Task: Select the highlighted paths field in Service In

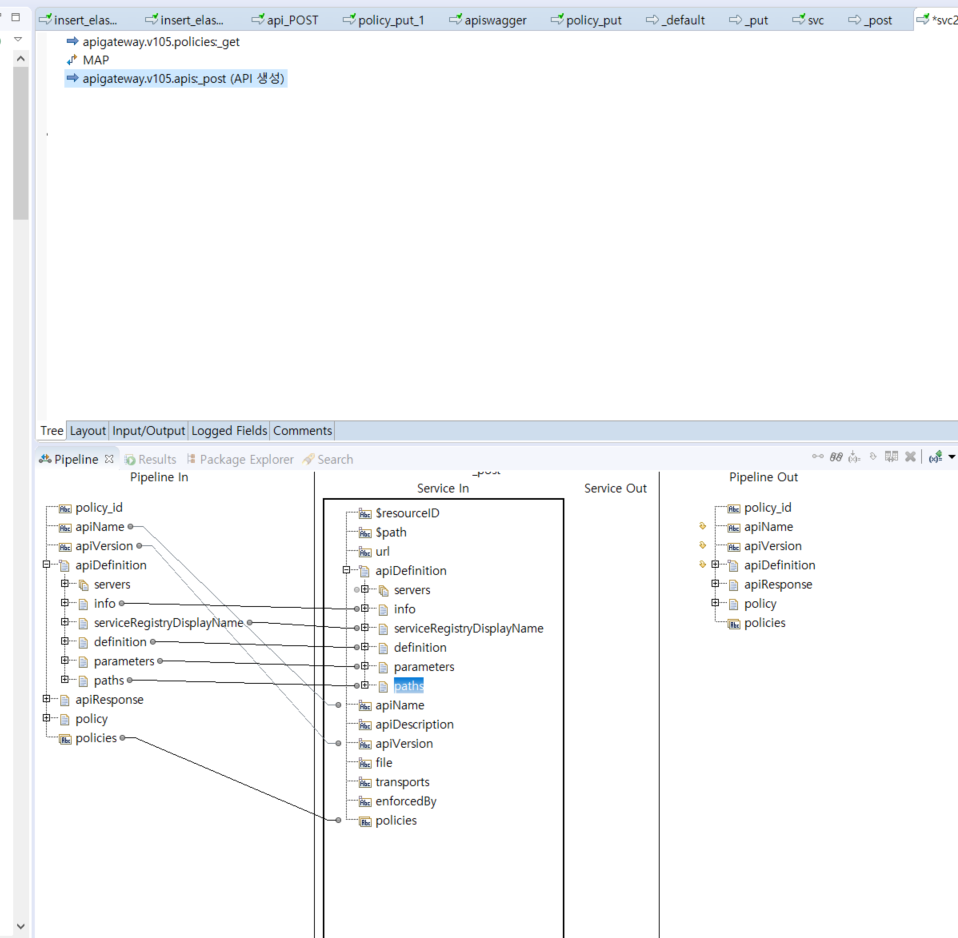Action: 408,686
